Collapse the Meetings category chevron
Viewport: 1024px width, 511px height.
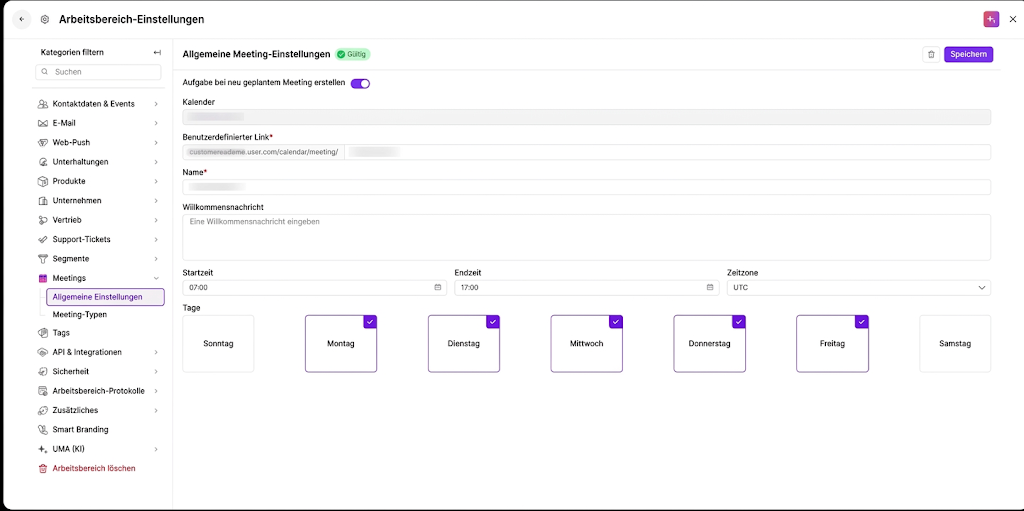[156, 278]
